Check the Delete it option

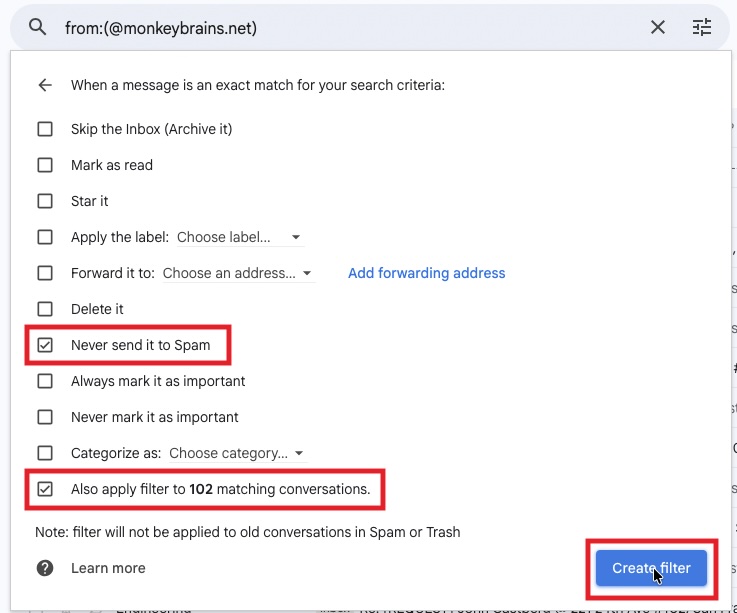coord(45,309)
